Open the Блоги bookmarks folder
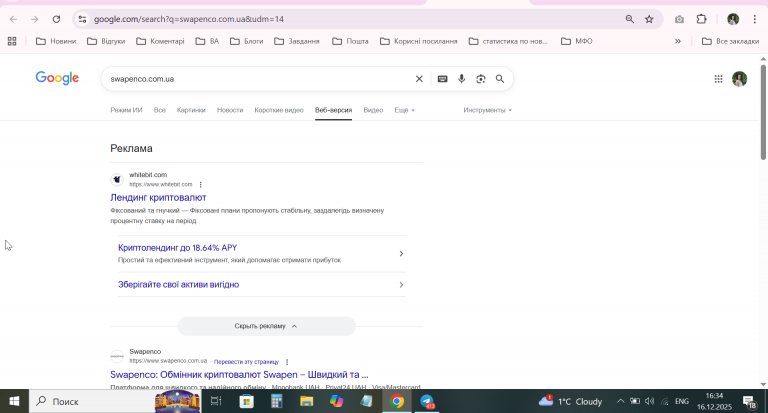 246,41
